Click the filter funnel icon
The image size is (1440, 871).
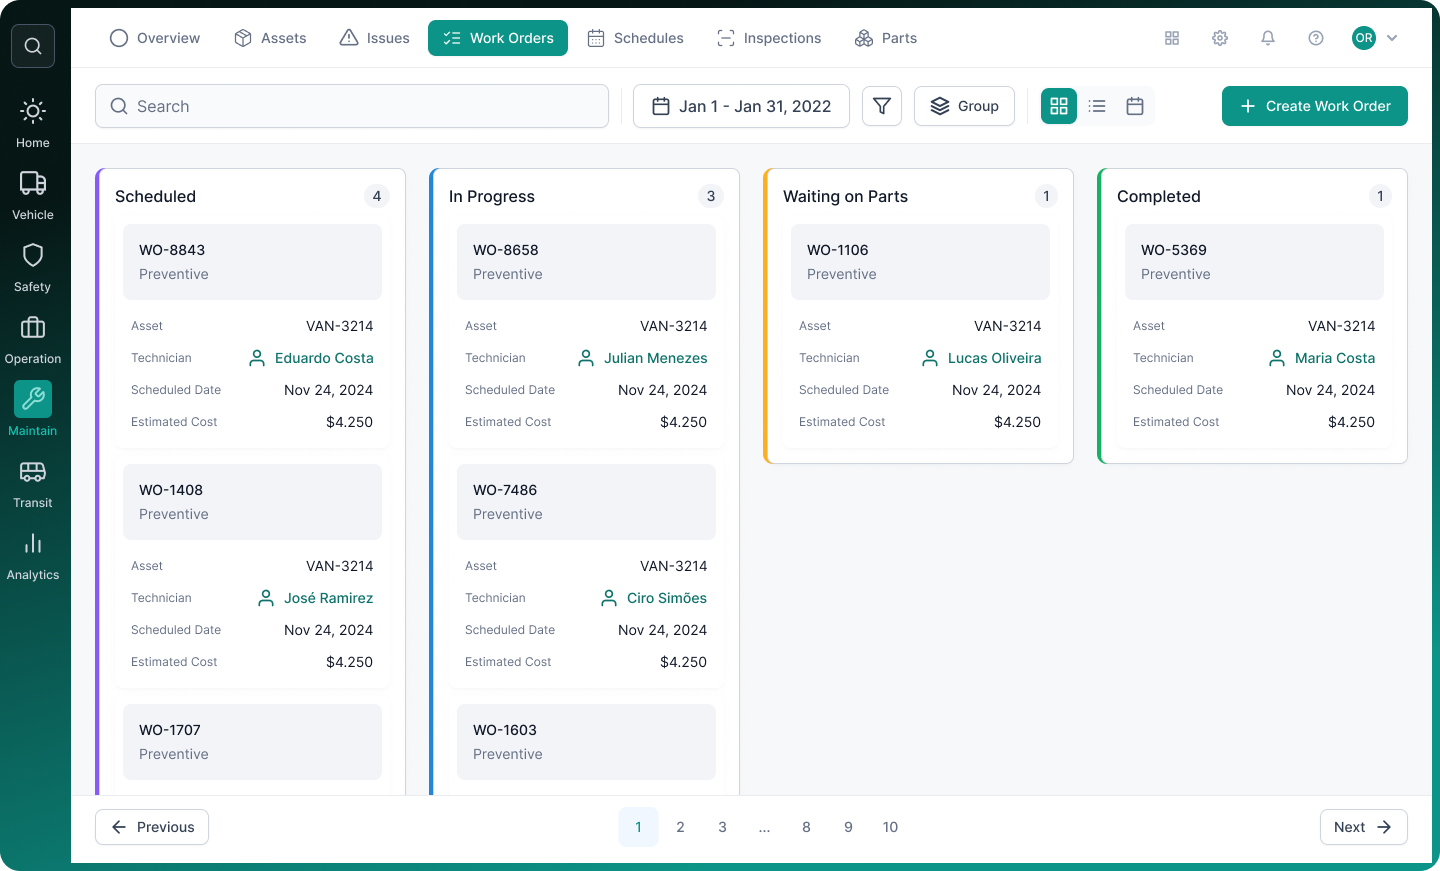coord(882,106)
